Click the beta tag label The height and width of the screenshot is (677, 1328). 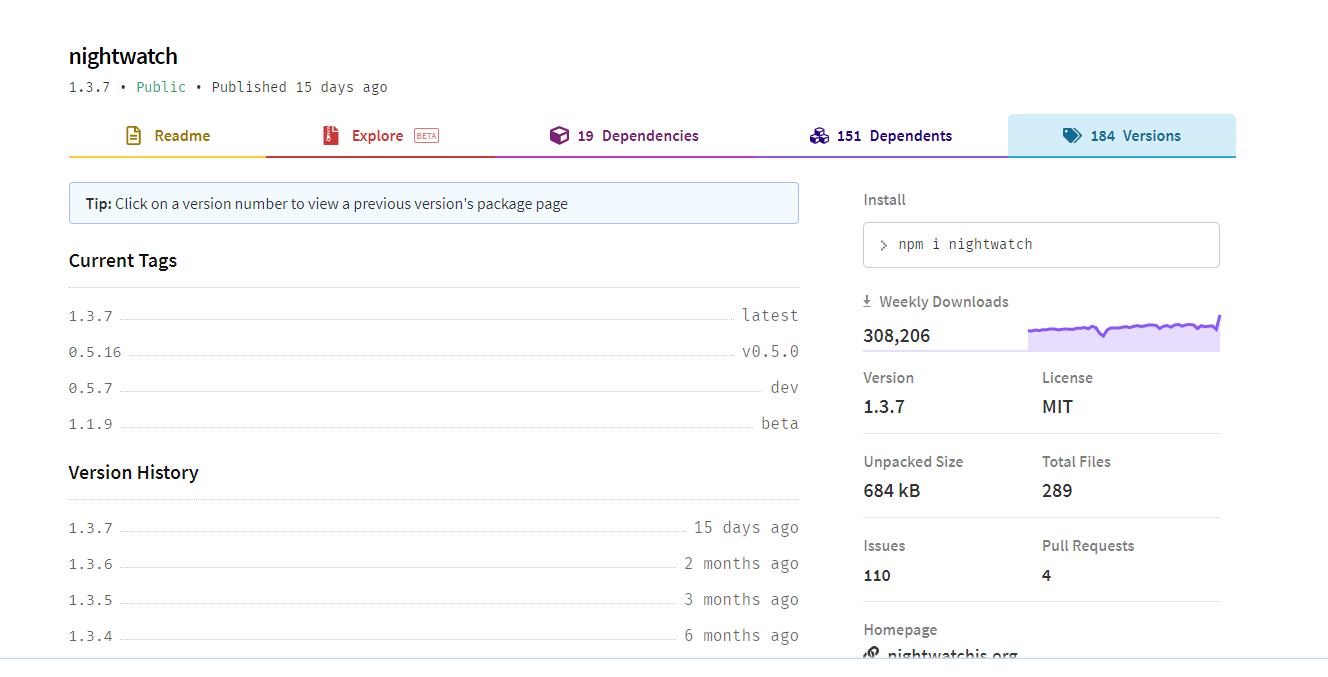point(780,423)
